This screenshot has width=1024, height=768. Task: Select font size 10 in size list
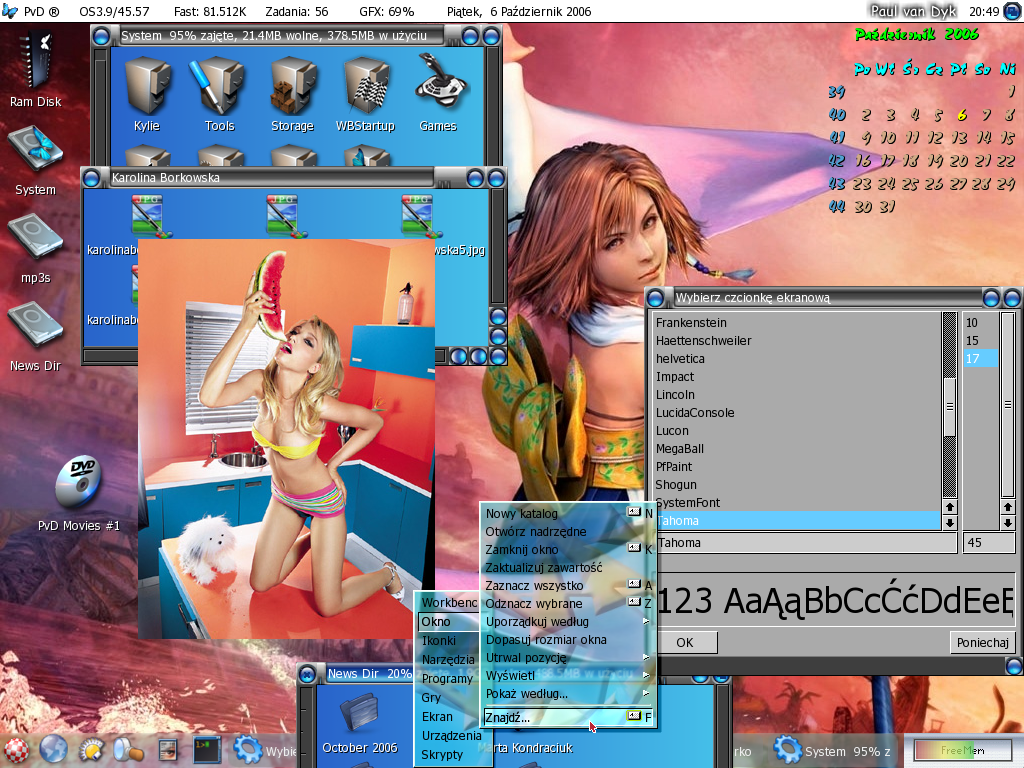click(x=980, y=323)
